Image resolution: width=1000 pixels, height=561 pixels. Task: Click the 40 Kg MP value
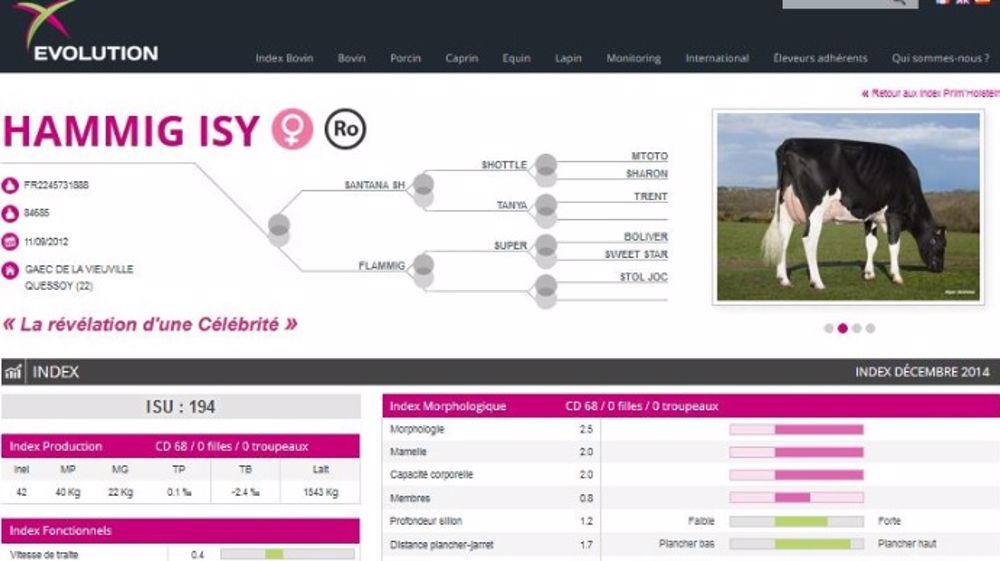point(68,492)
